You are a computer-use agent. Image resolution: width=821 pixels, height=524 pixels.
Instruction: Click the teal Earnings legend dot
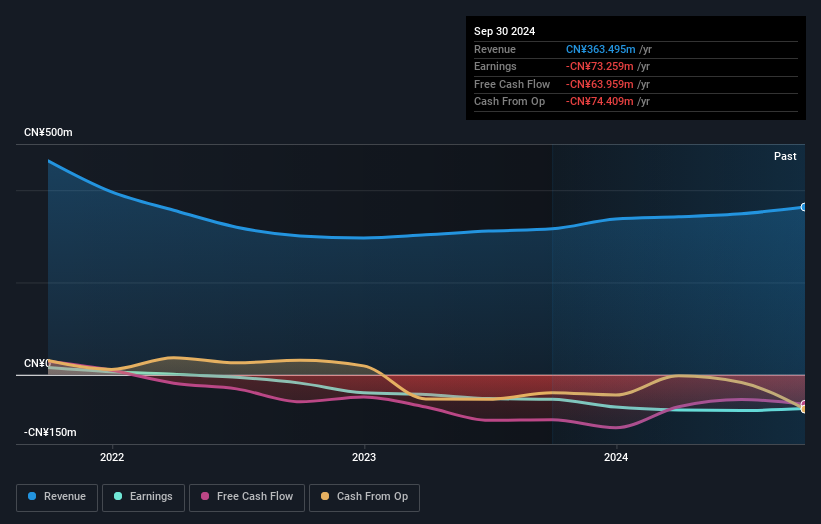tap(118, 496)
